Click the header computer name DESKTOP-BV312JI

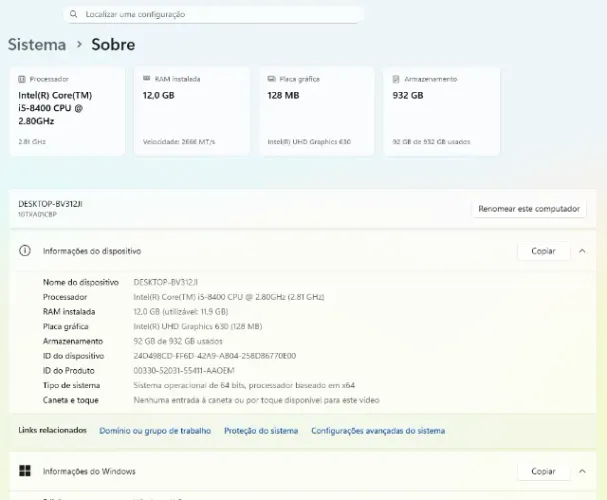(x=50, y=204)
